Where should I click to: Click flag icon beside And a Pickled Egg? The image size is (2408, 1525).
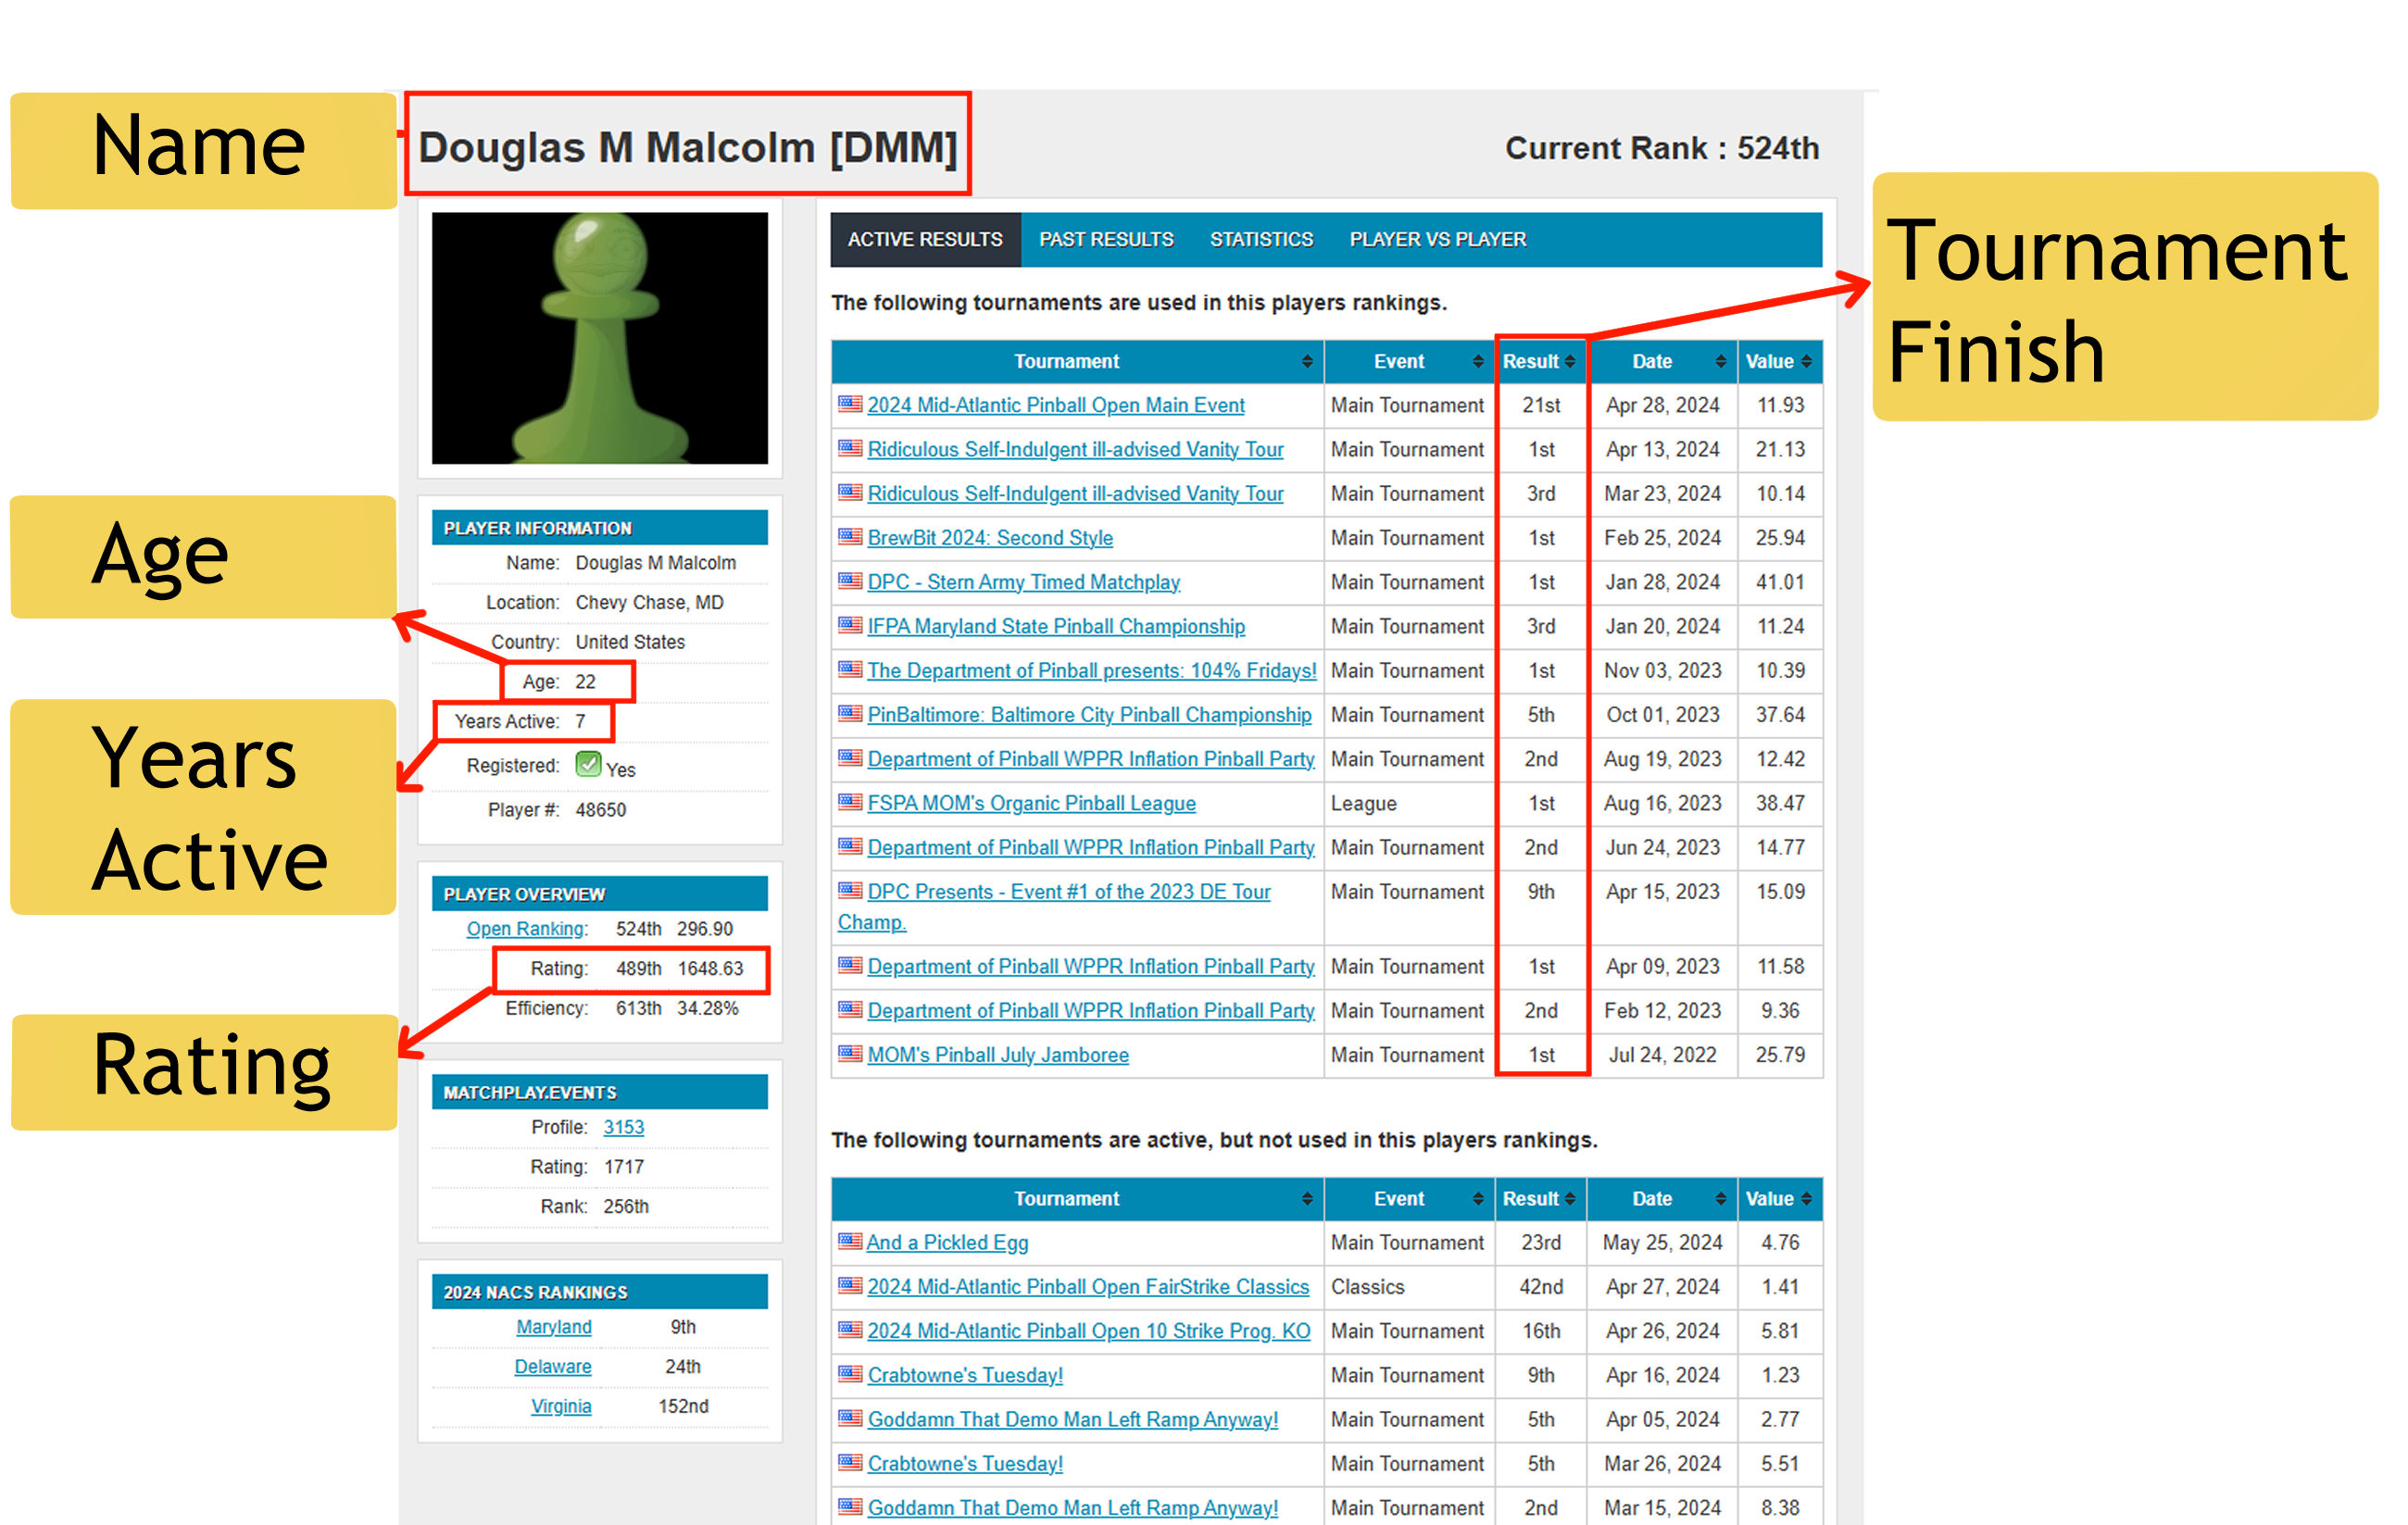click(x=850, y=1242)
